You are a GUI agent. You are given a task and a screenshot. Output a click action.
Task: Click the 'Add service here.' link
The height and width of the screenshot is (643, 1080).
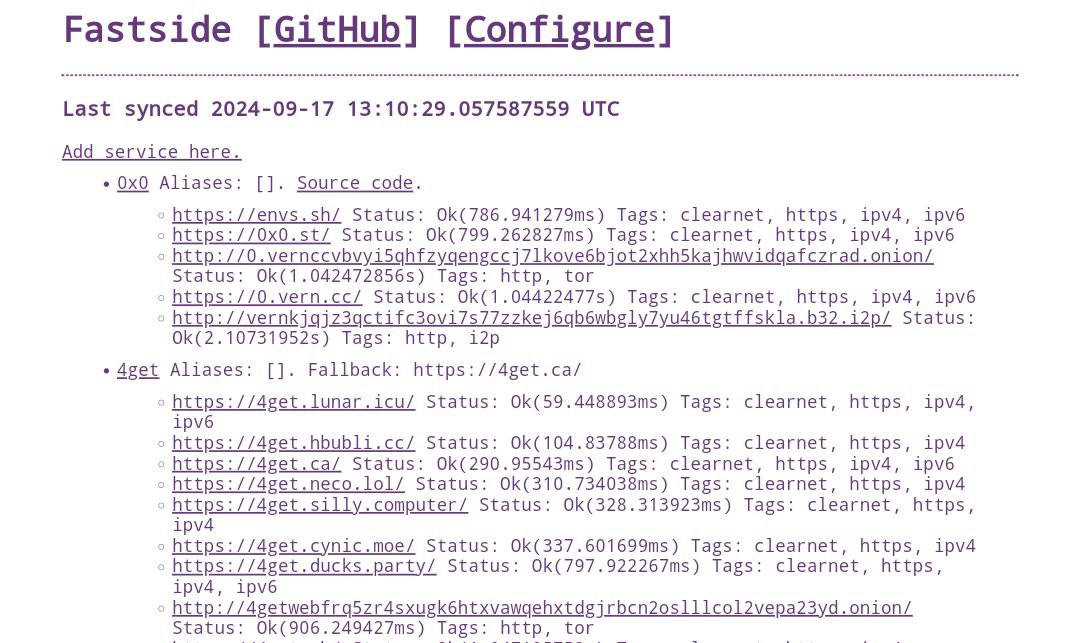(151, 152)
